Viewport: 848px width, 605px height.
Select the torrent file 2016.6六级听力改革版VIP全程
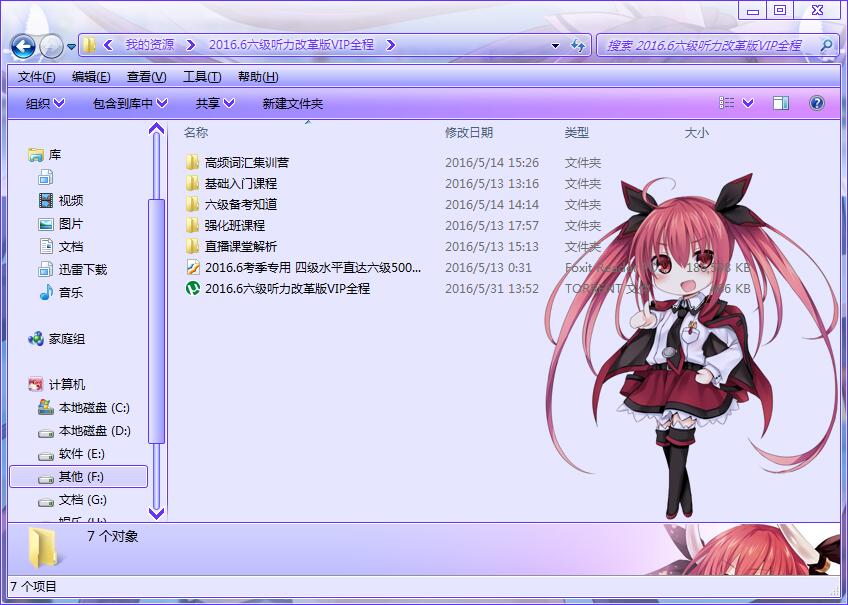[287, 288]
